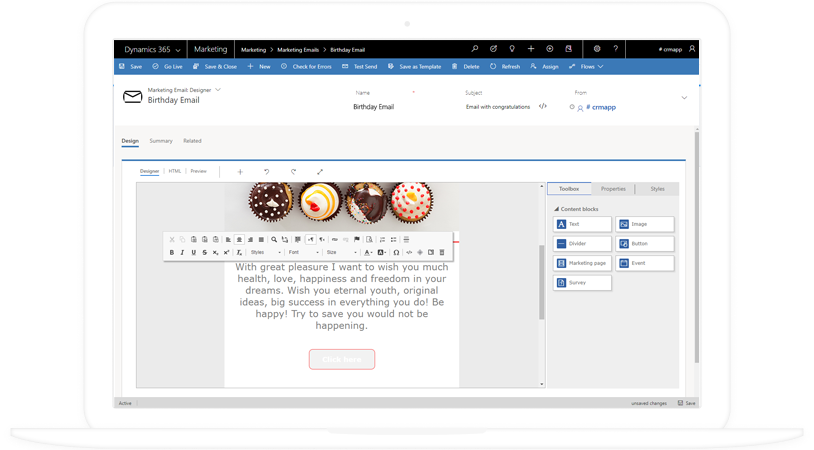
Task: Click the expand fullscreen arrow icon
Action: (x=320, y=172)
